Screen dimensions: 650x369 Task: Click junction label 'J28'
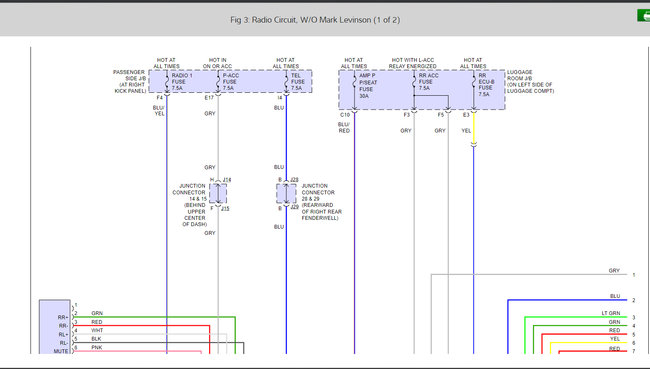[x=294, y=180]
